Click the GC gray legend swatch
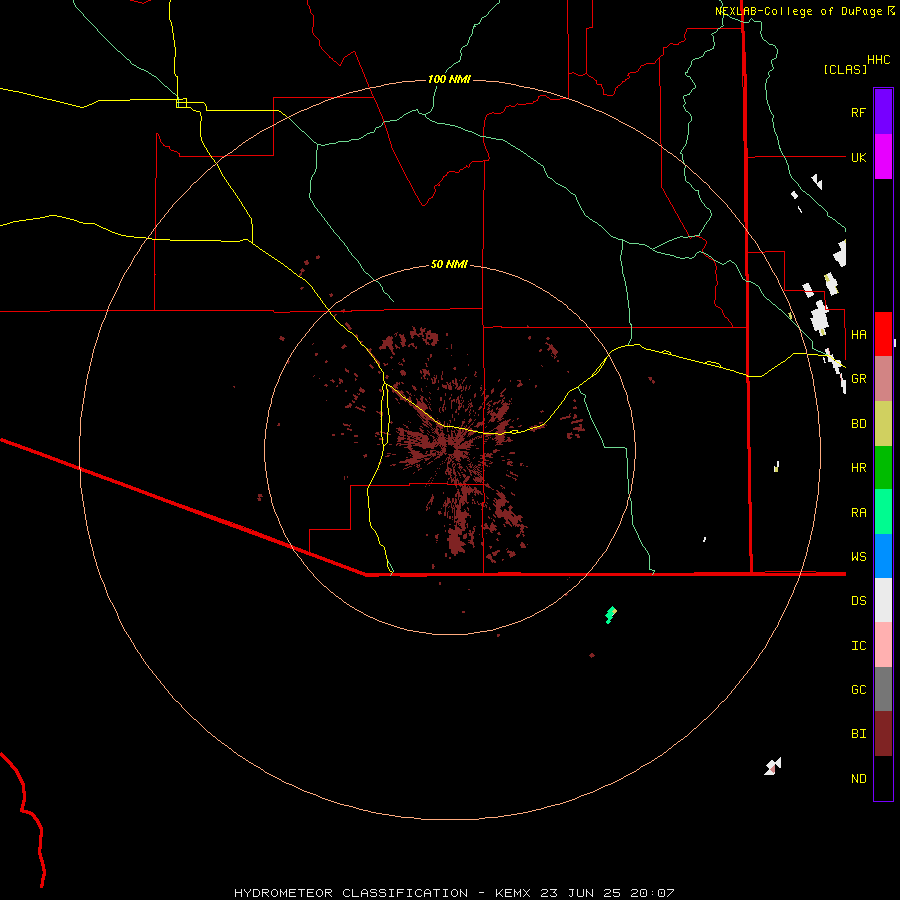Screen dimensions: 900x900 coord(883,689)
